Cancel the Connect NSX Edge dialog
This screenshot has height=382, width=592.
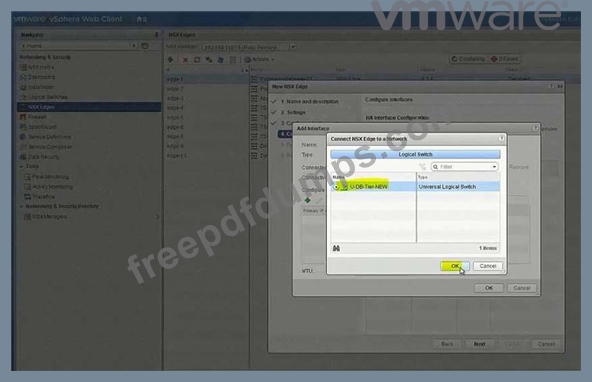487,266
